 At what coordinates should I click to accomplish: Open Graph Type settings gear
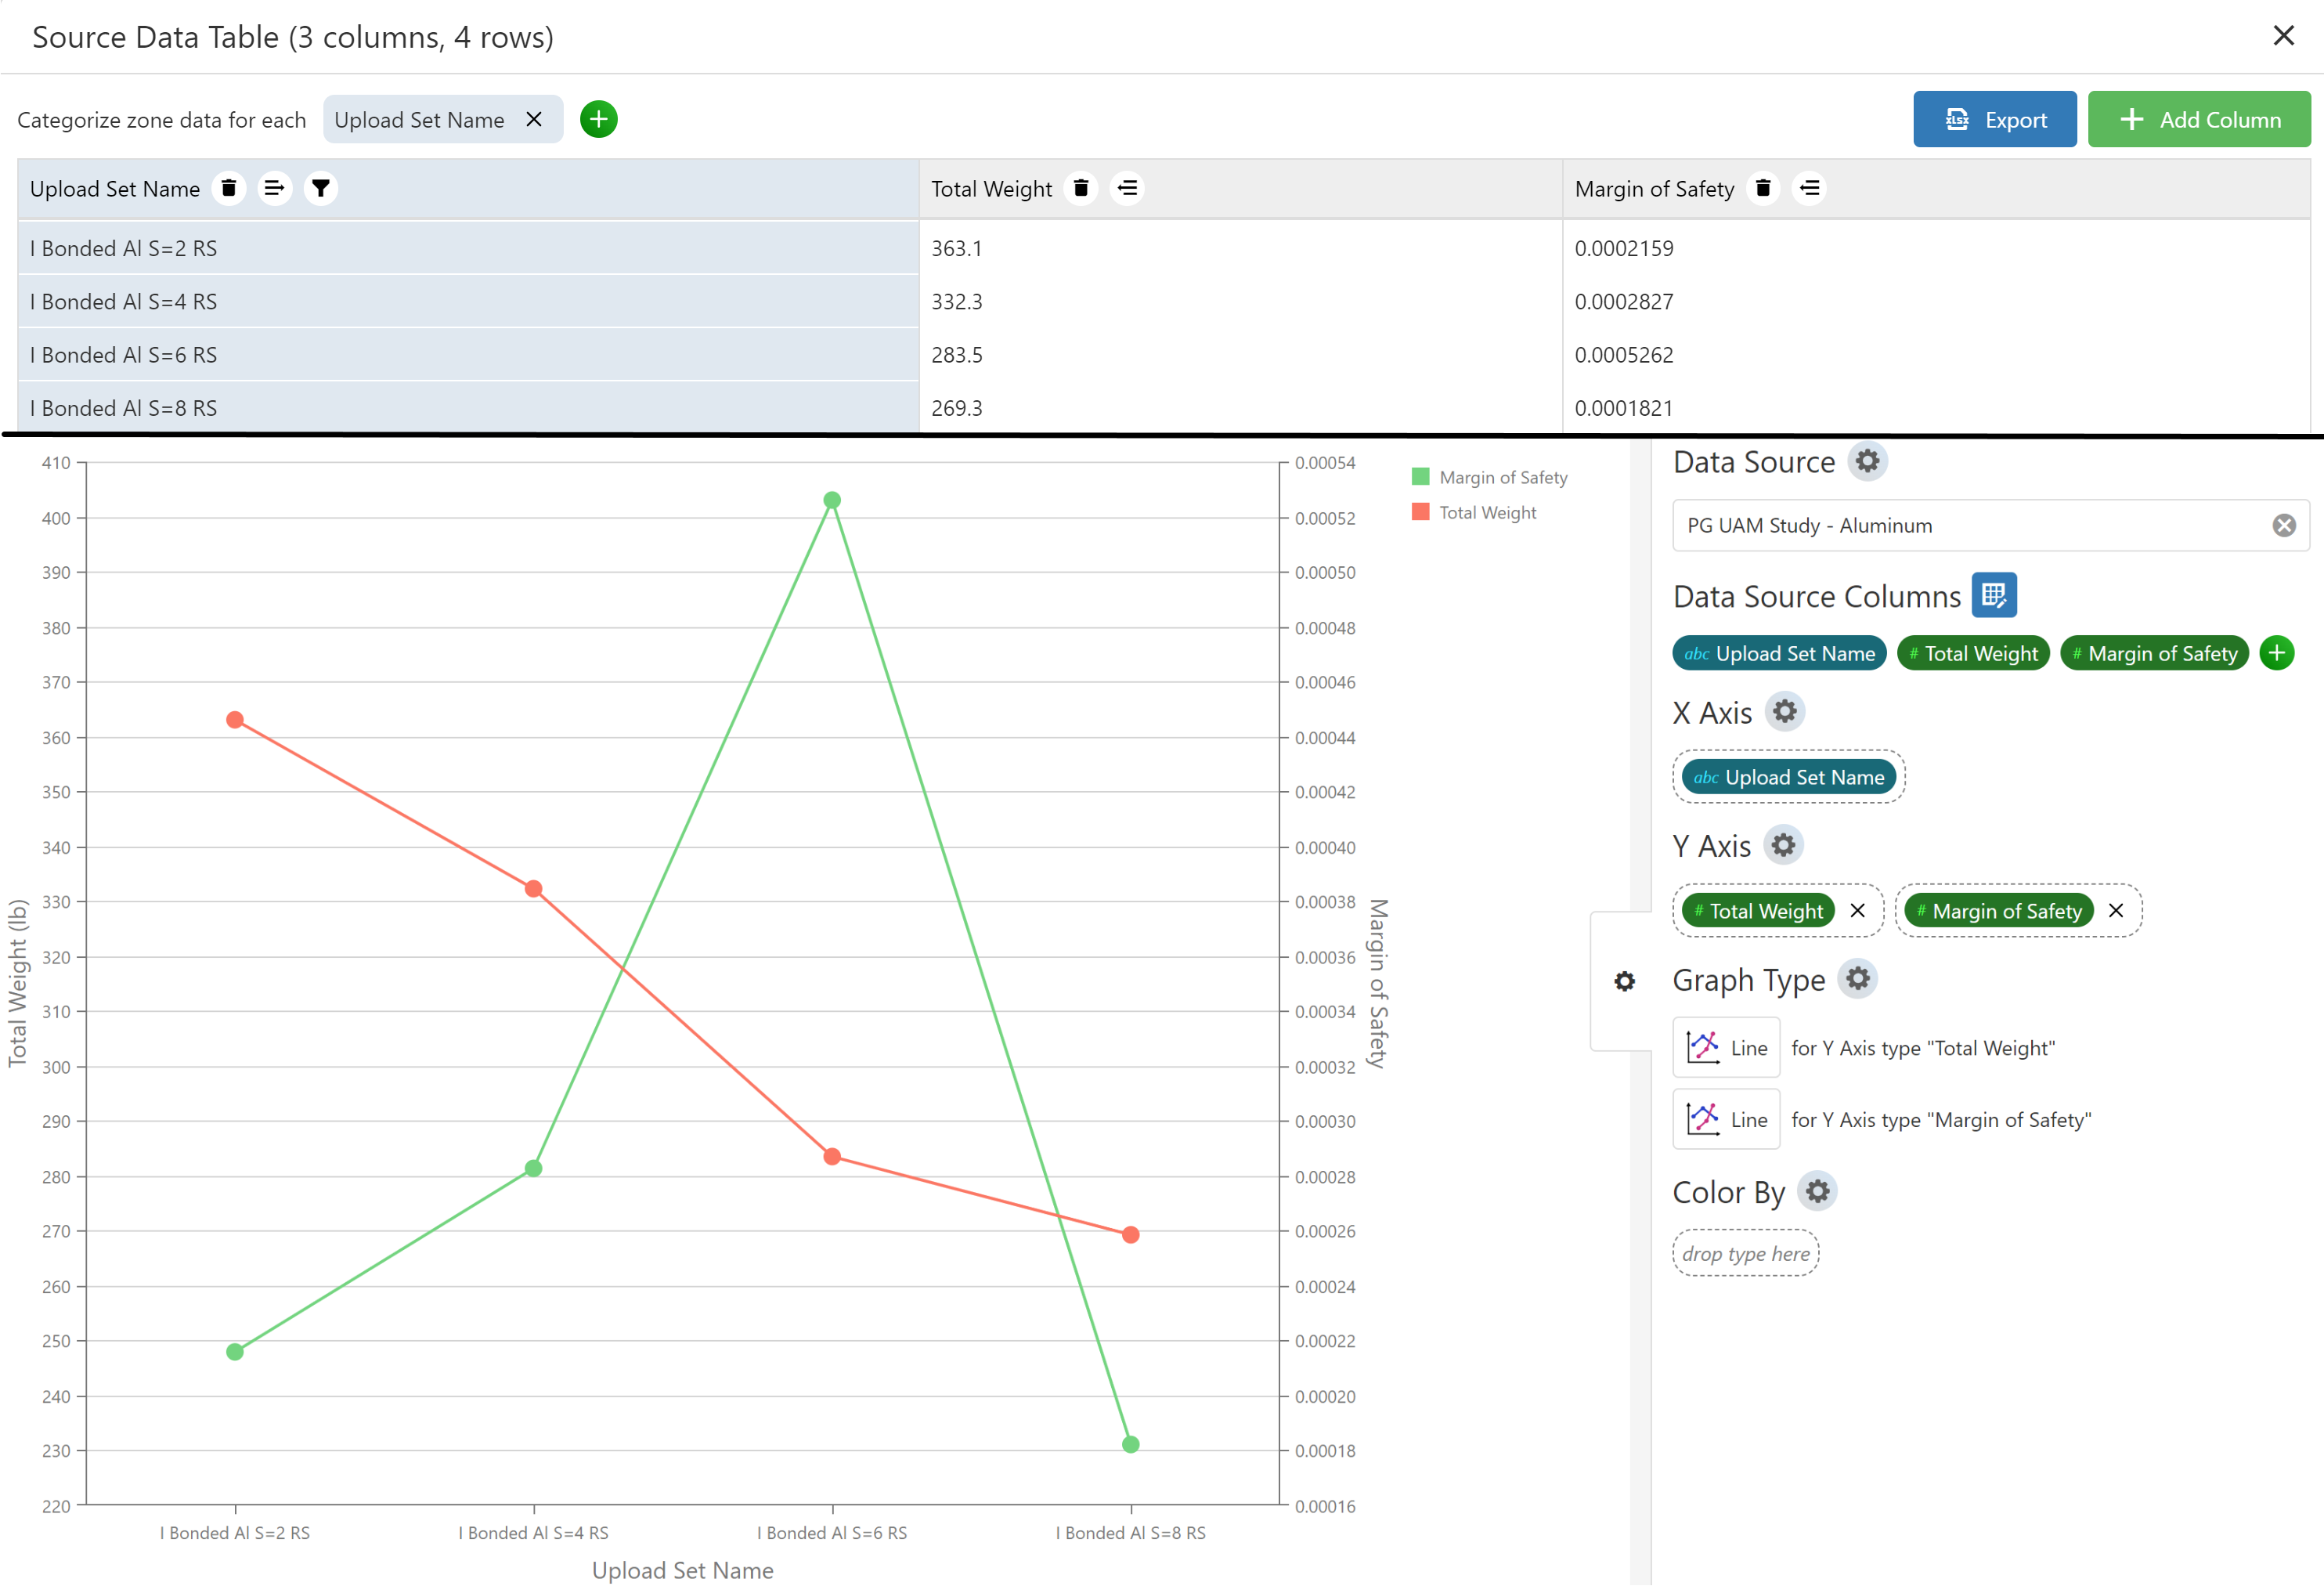1858,978
